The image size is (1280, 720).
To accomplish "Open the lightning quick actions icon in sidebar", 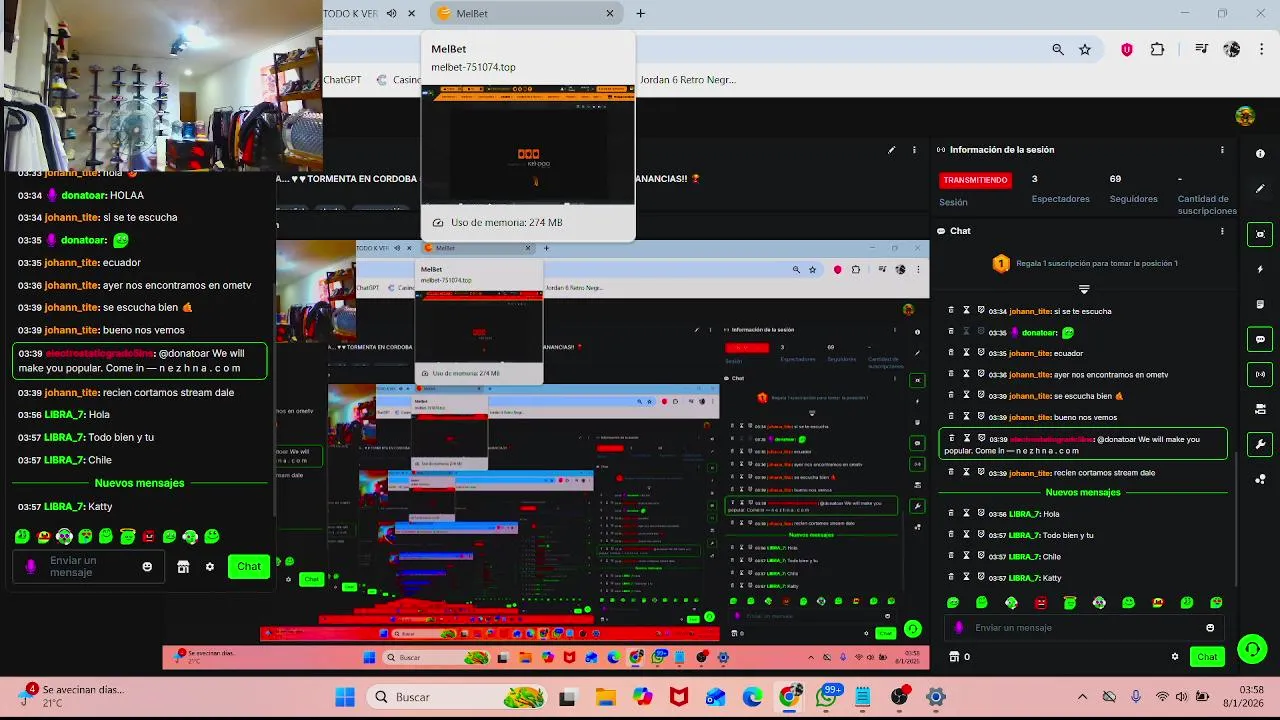I will 1260,270.
